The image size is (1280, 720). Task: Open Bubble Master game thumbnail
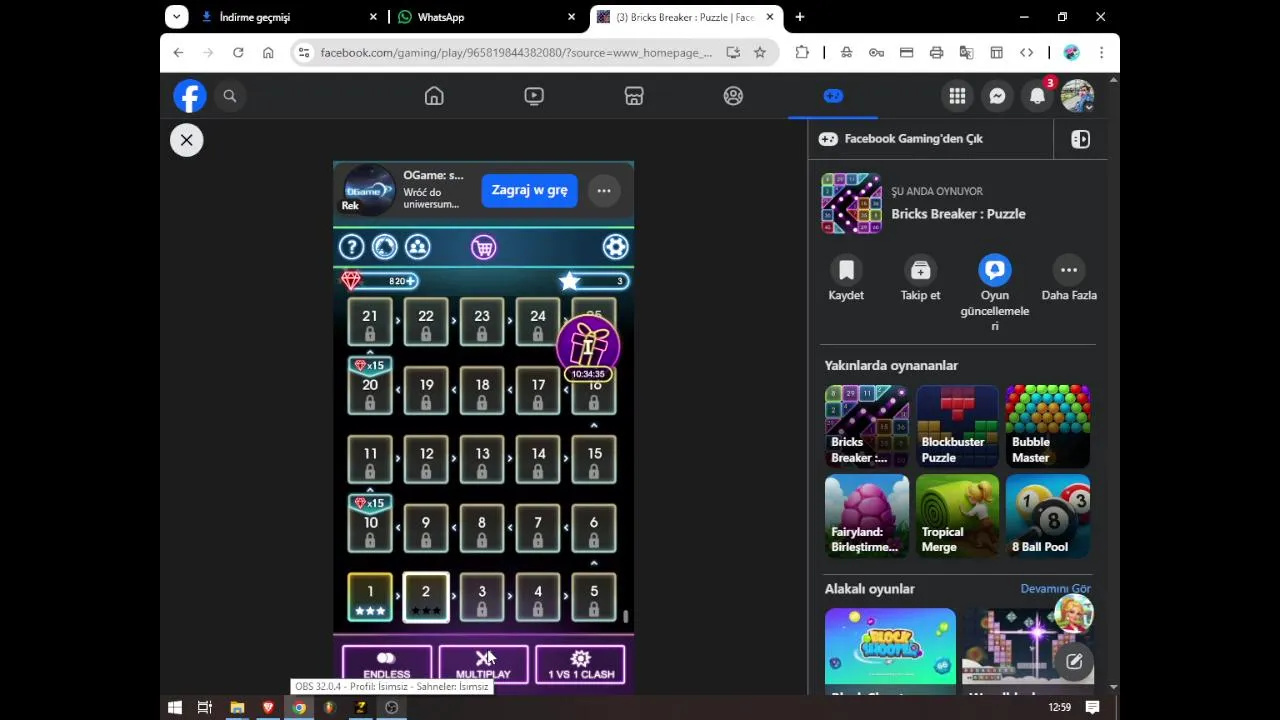(x=1047, y=426)
